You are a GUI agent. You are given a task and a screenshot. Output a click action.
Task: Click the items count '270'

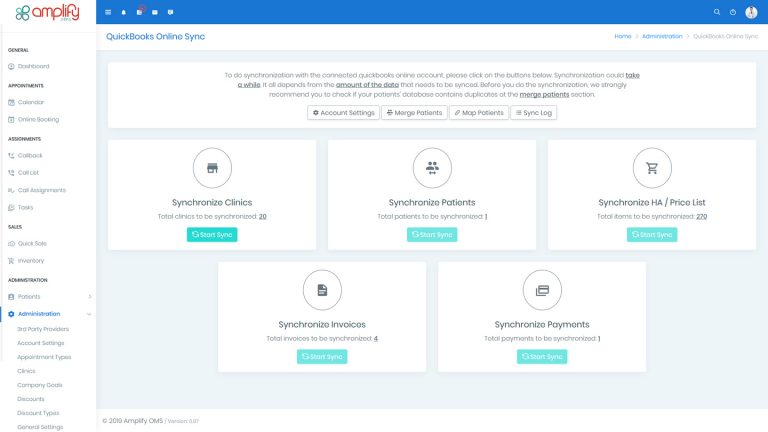coord(701,216)
